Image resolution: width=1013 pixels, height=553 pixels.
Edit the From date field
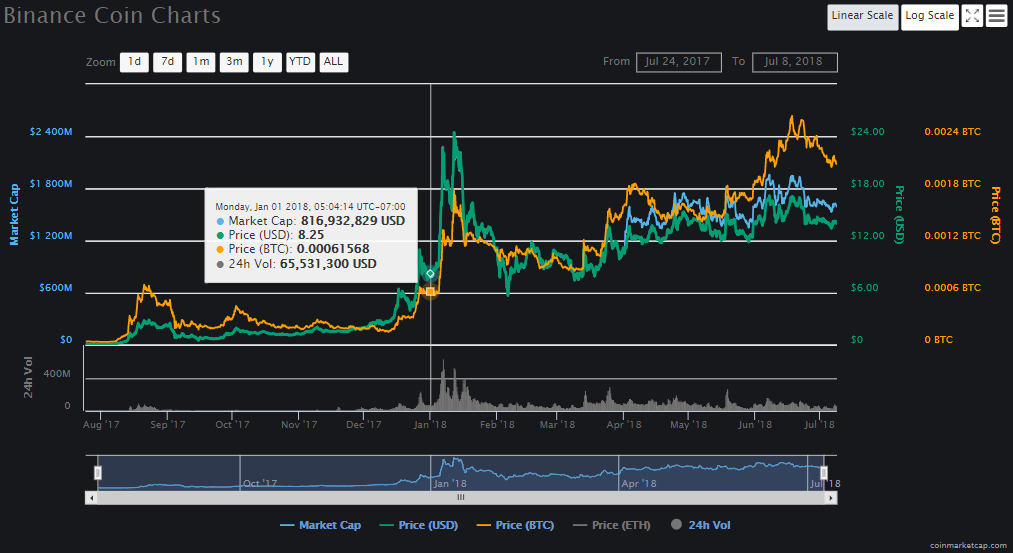[x=678, y=62]
